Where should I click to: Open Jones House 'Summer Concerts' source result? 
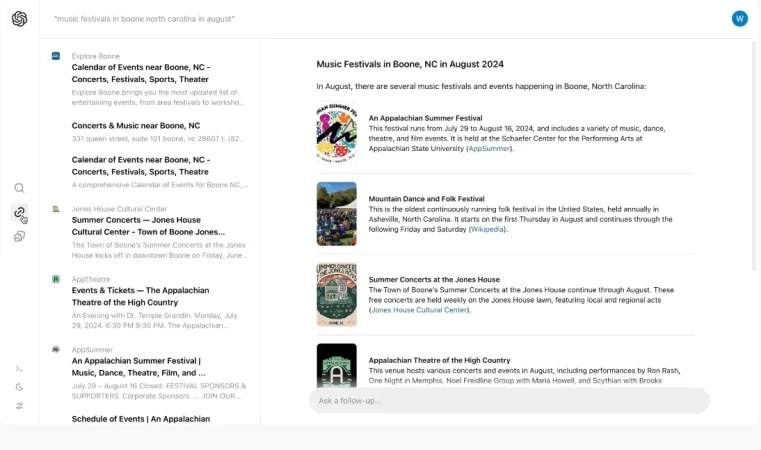148,225
